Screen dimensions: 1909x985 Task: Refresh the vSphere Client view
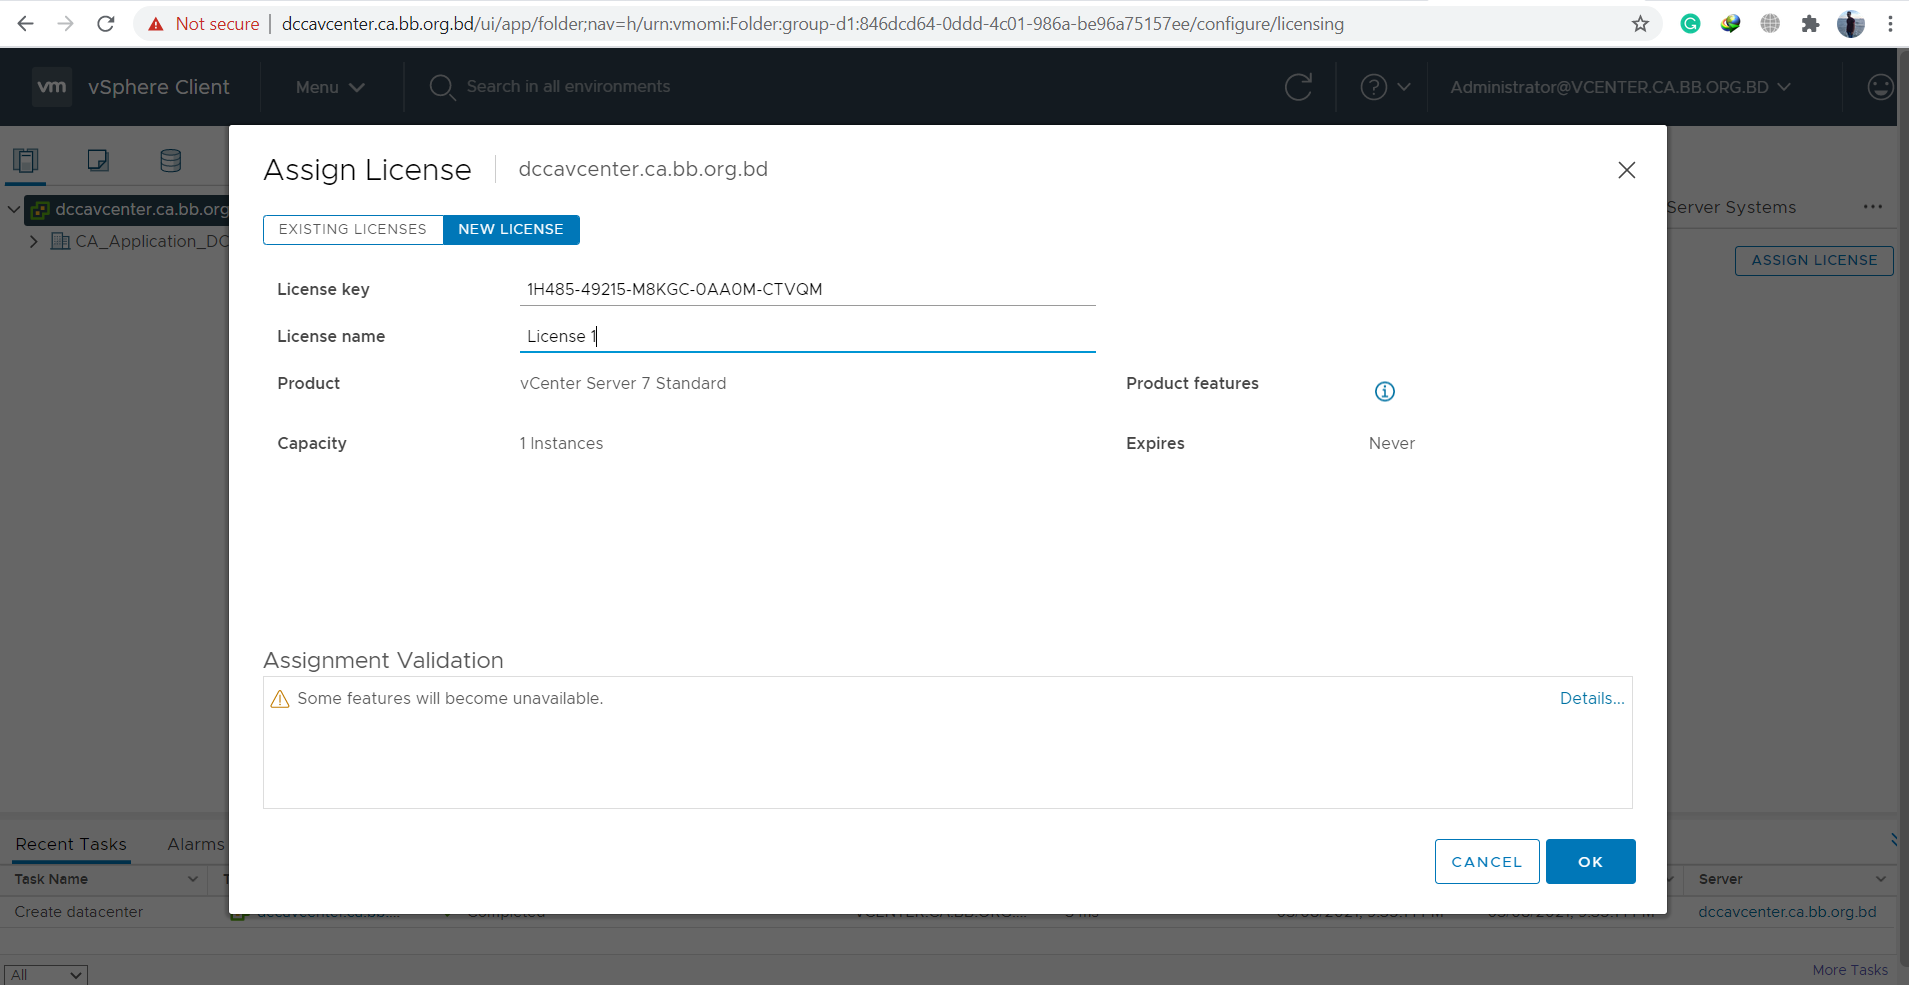(x=1298, y=87)
